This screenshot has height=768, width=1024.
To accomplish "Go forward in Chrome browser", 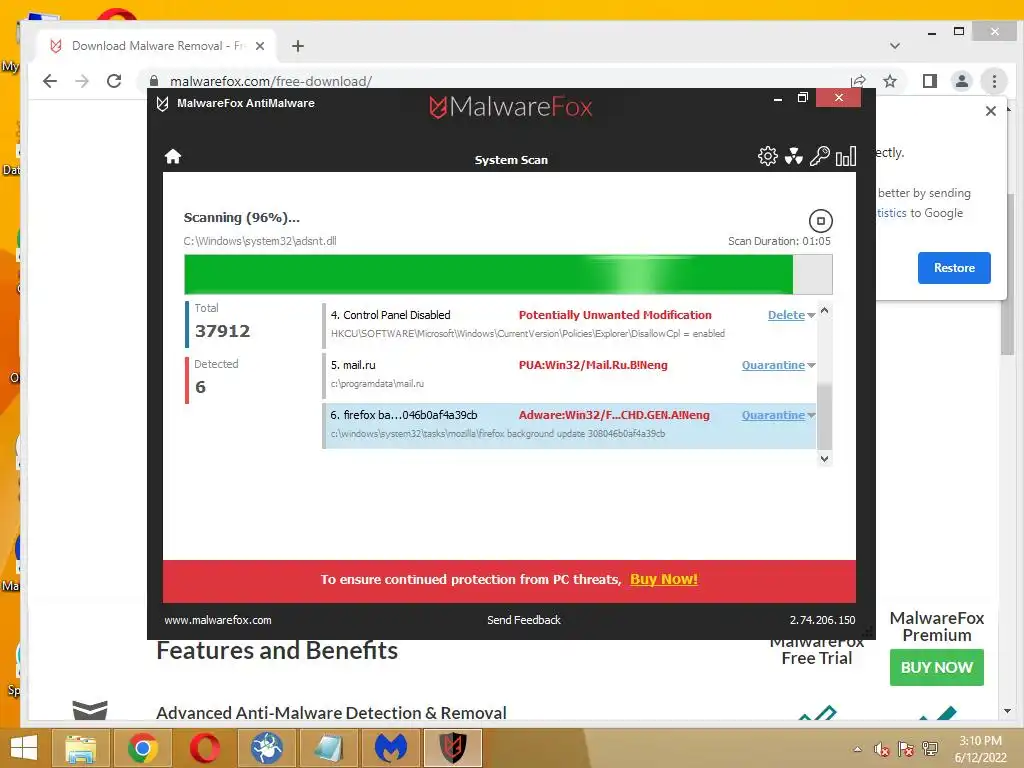I will [82, 81].
